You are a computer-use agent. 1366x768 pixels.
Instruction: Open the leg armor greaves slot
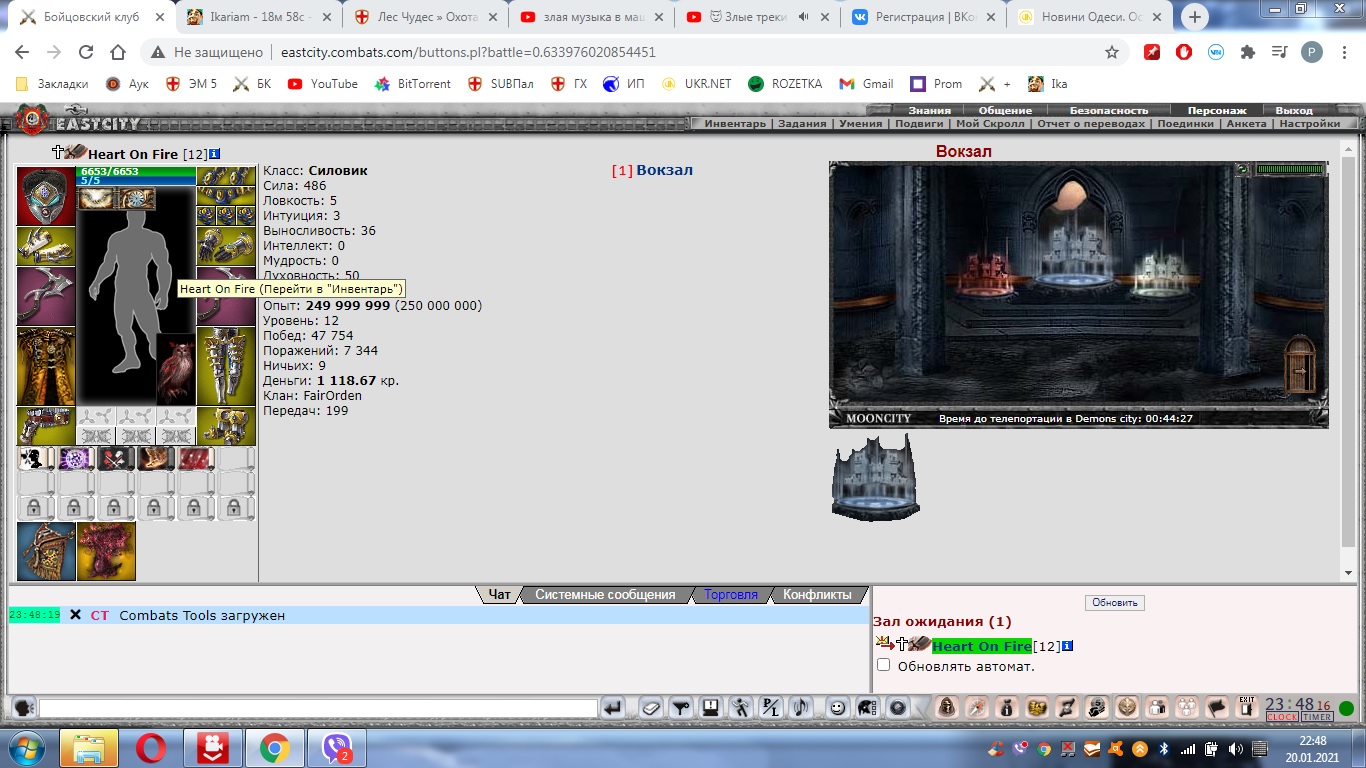(226, 366)
